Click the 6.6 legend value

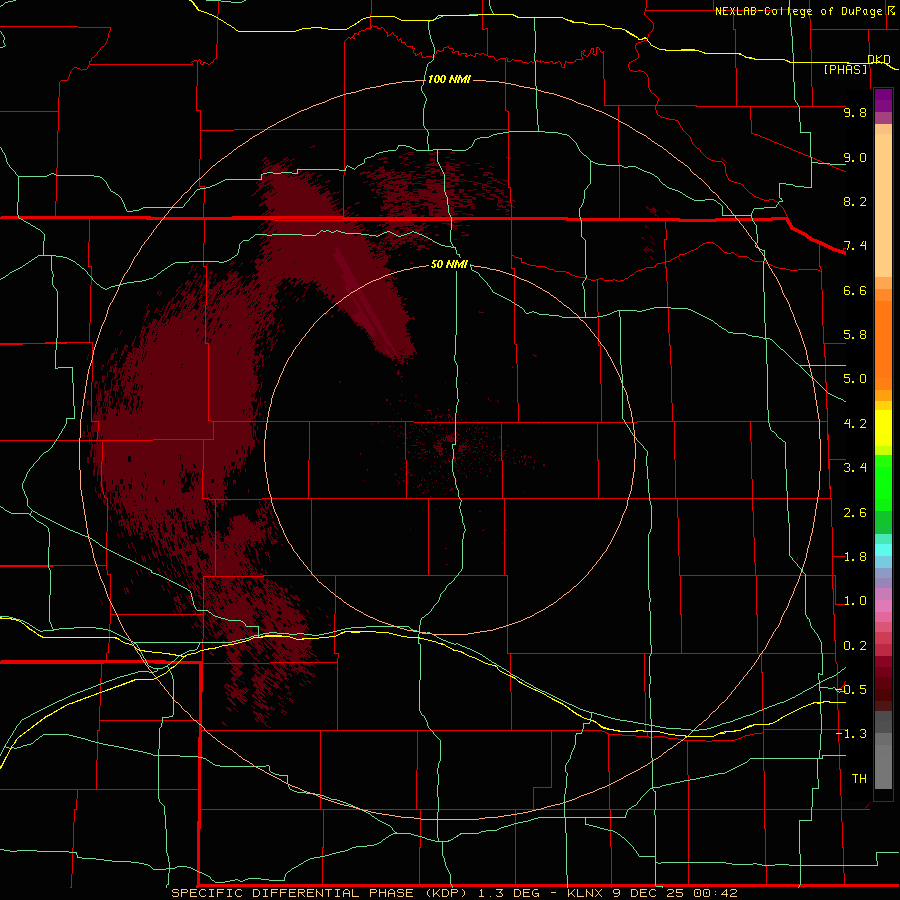coord(855,290)
